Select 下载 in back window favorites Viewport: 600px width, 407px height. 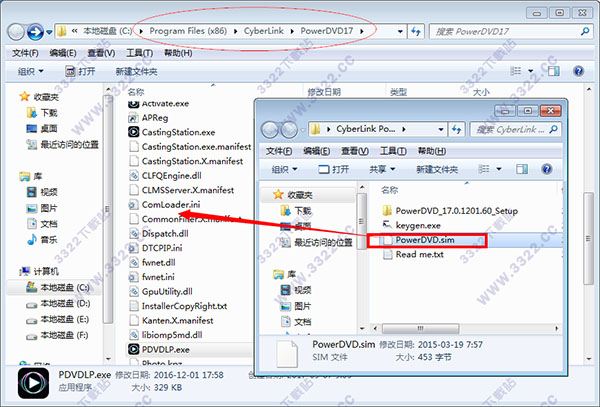42,112
